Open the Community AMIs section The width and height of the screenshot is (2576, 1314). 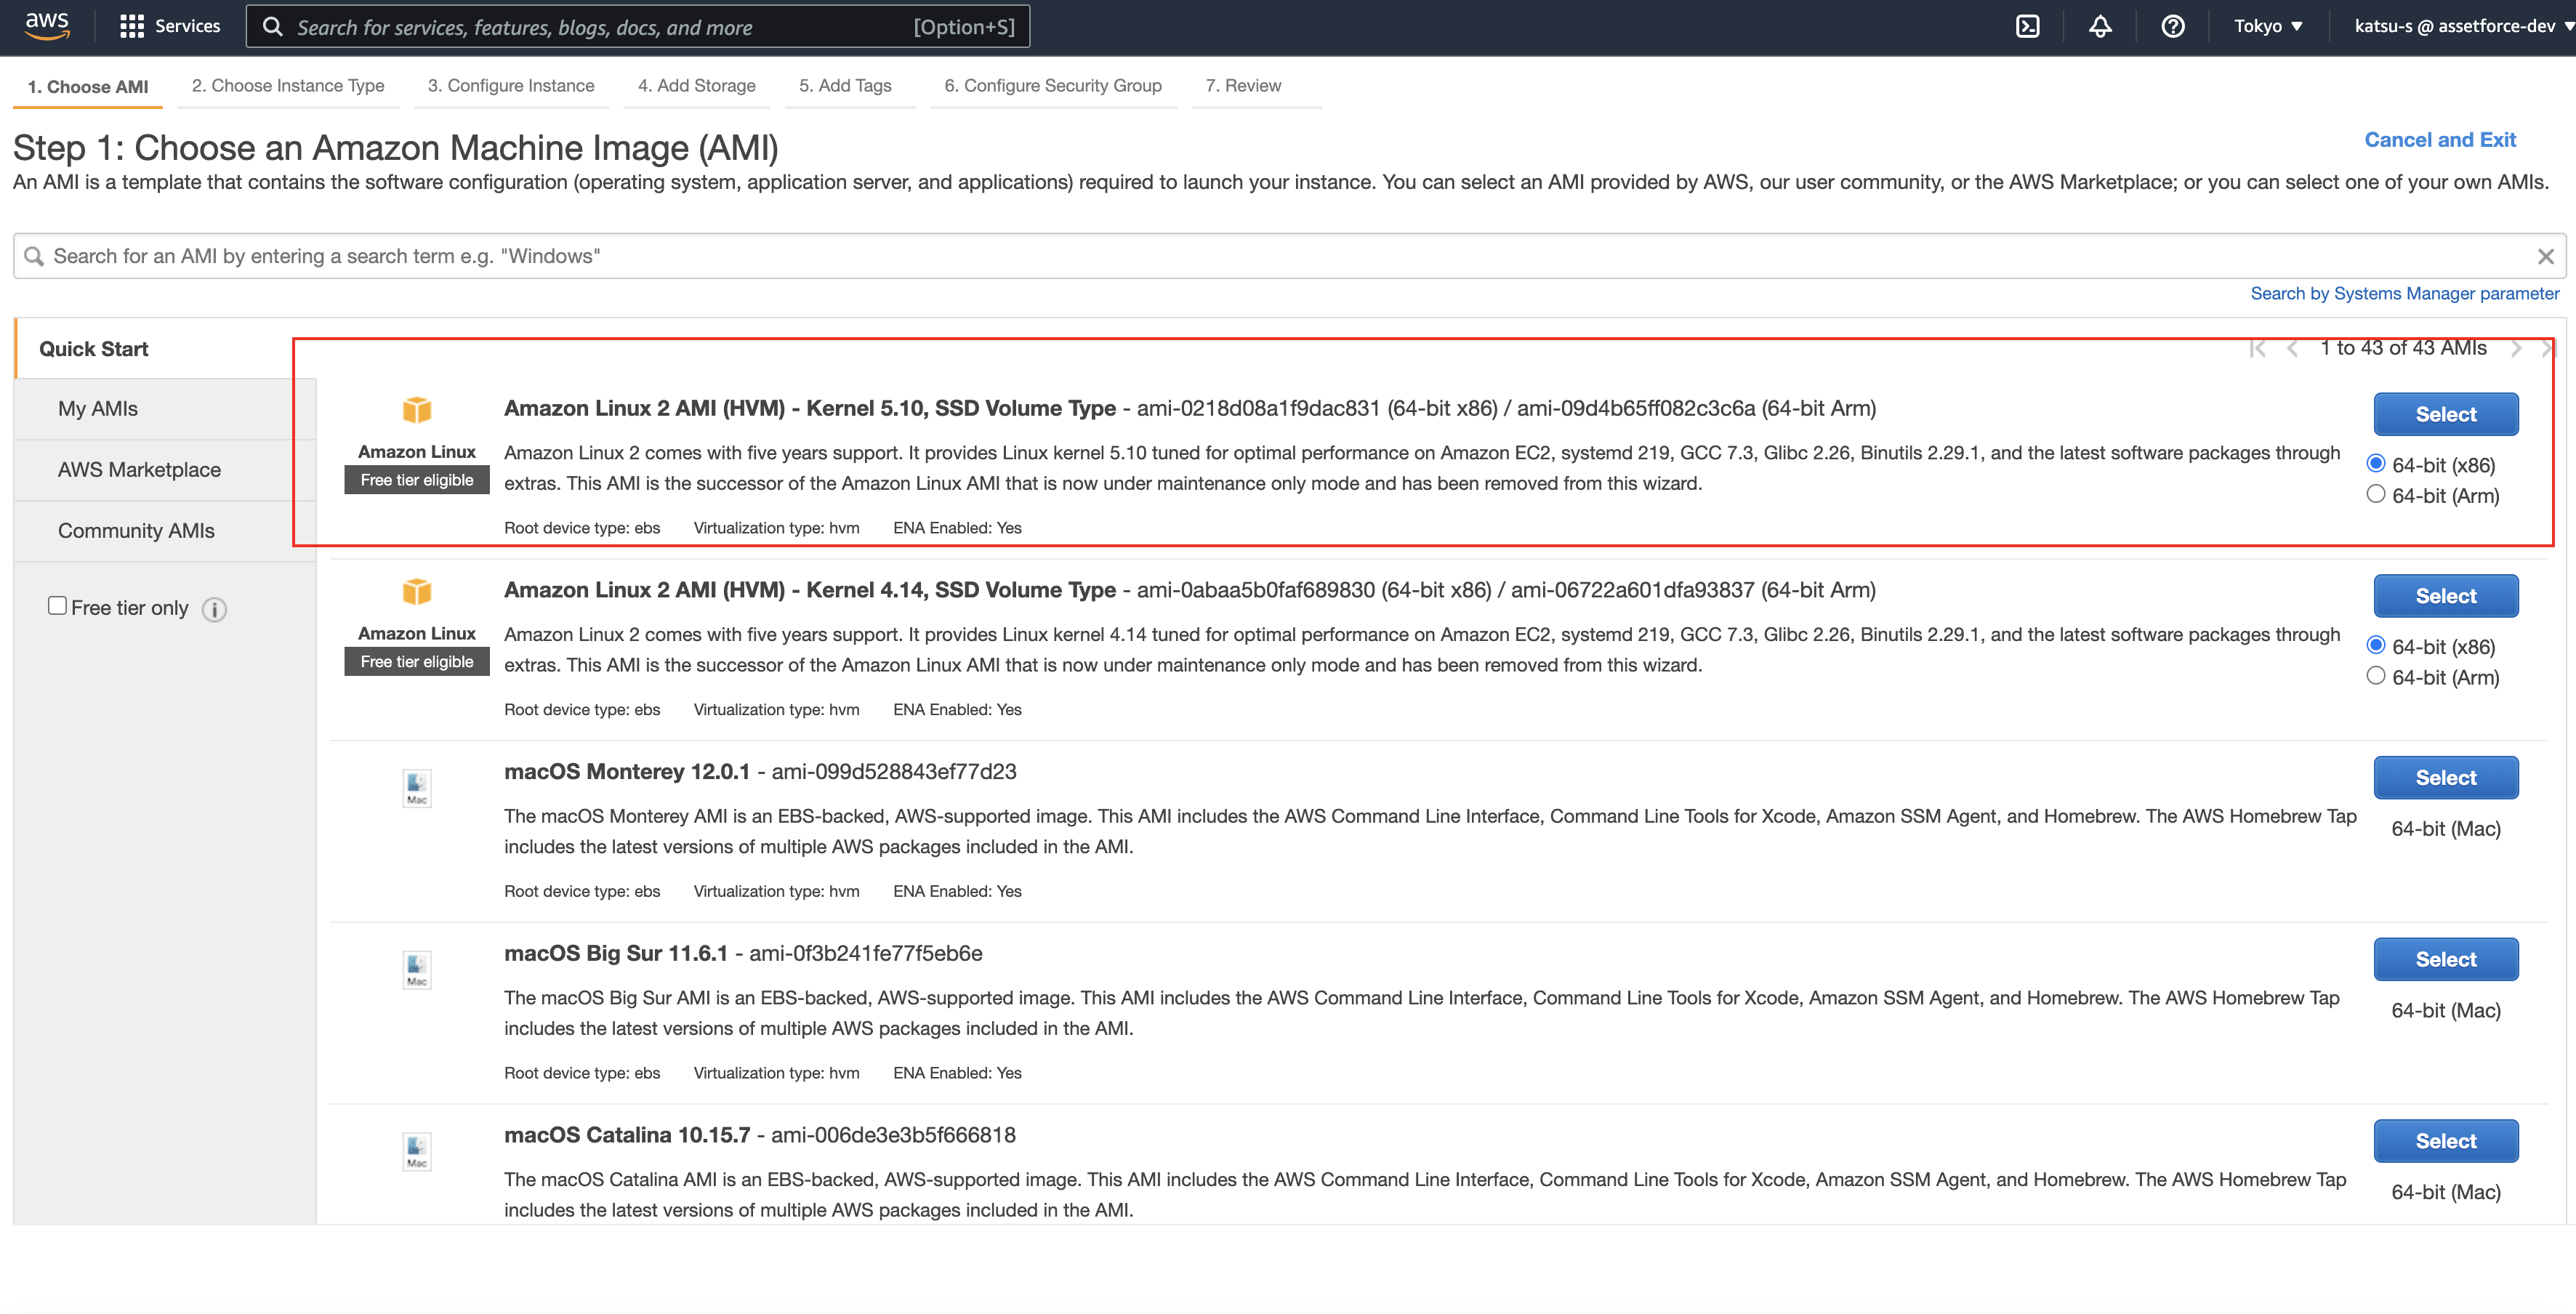tap(135, 530)
